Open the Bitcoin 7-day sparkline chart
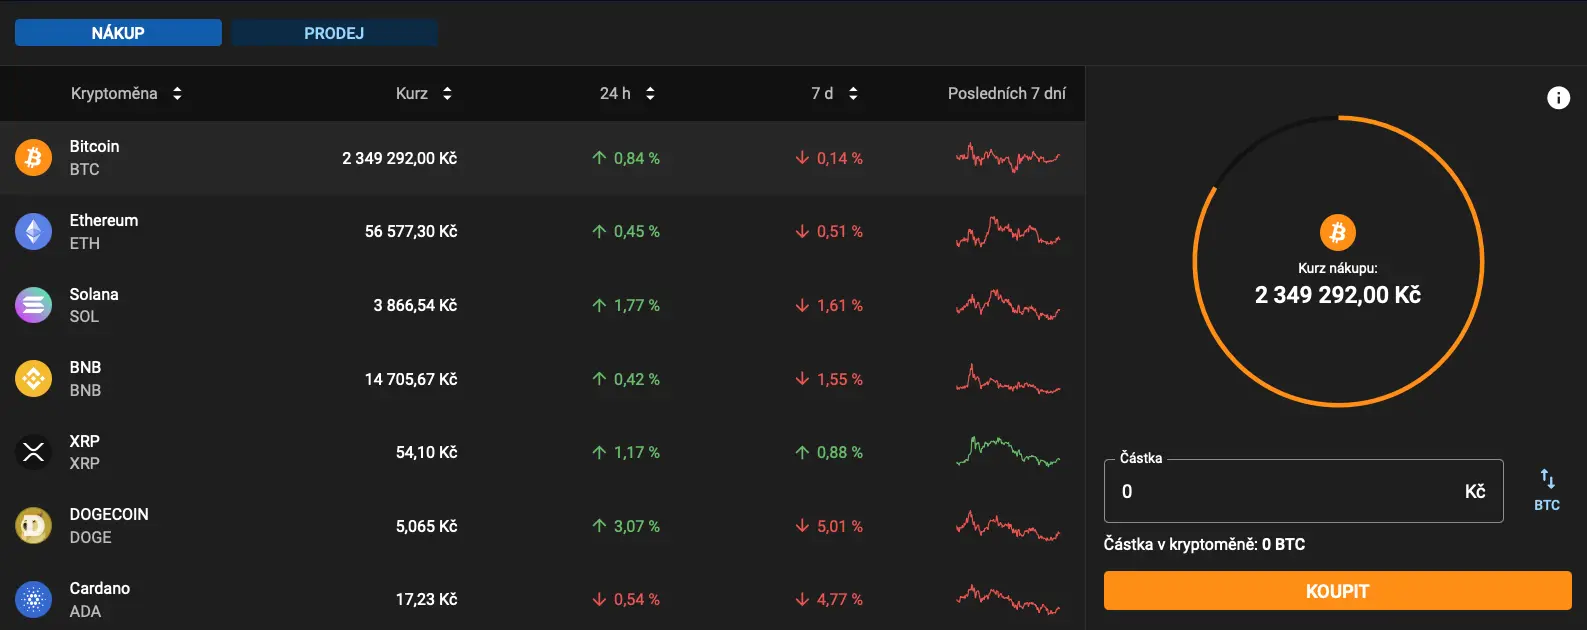This screenshot has height=630, width=1587. point(1008,158)
